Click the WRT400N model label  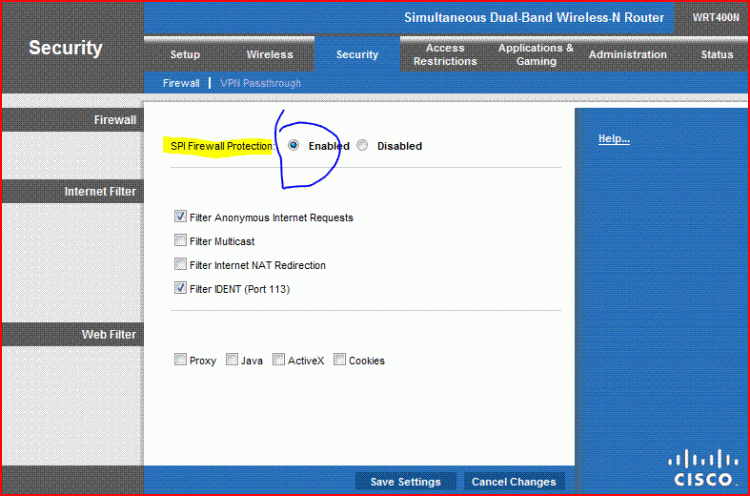[716, 17]
